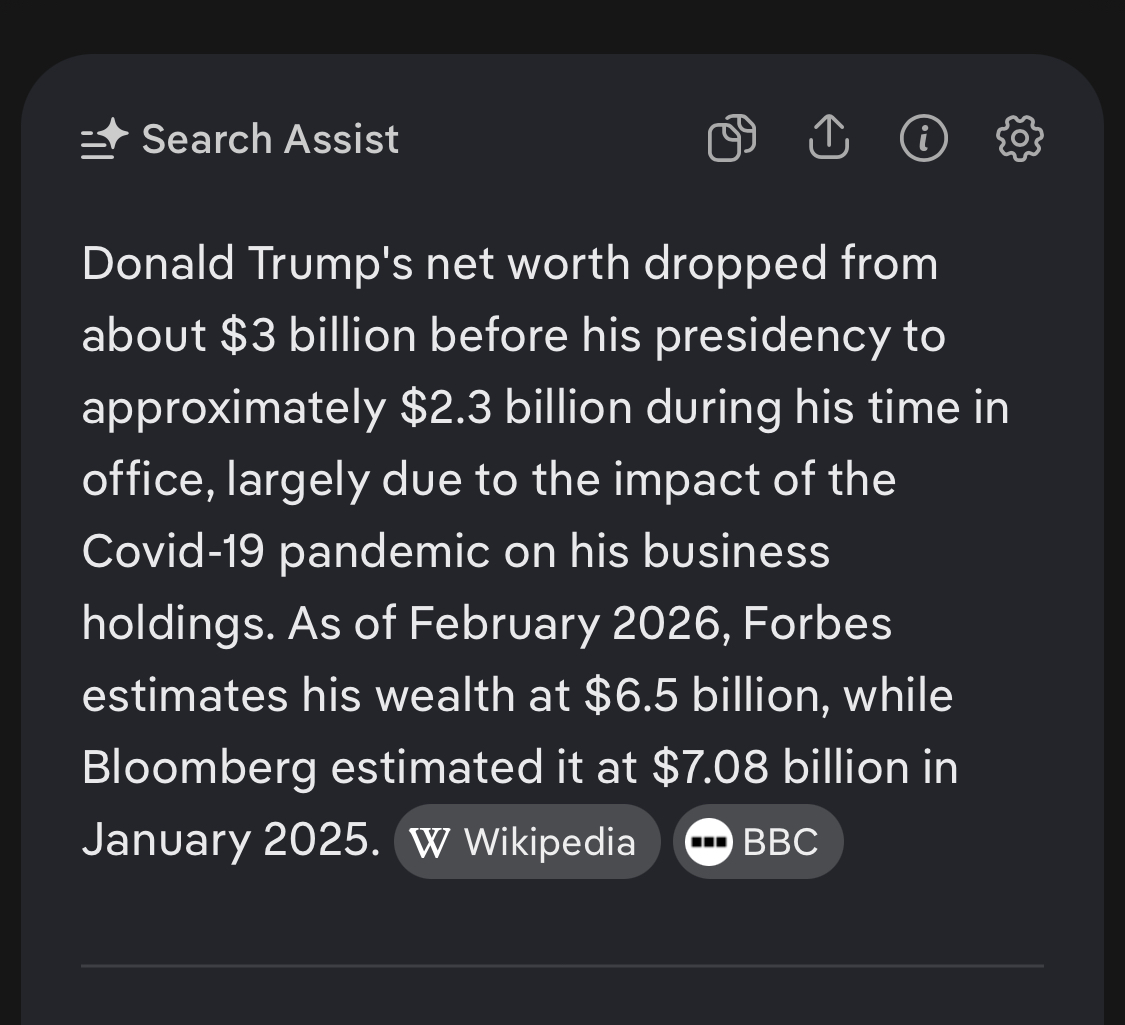Click the word Forbes in the answer
Viewport: 1125px width, 1025px height.
tap(817, 623)
